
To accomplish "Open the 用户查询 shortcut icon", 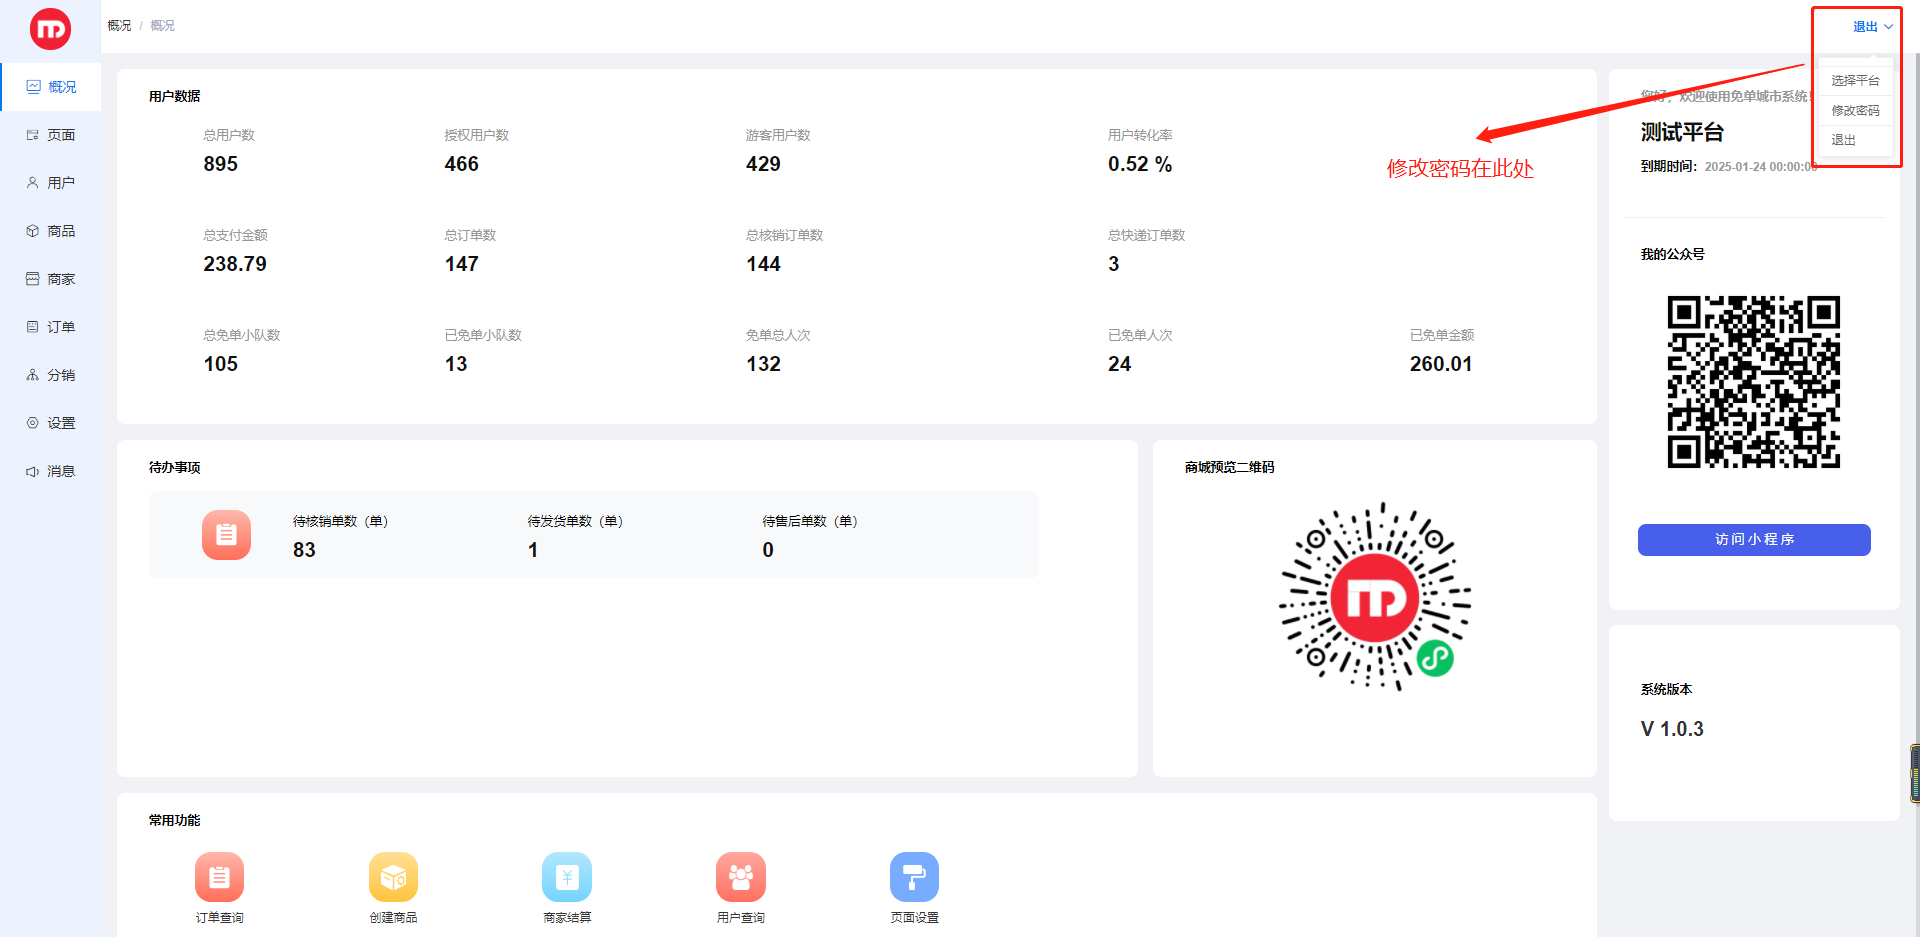I will click(741, 877).
